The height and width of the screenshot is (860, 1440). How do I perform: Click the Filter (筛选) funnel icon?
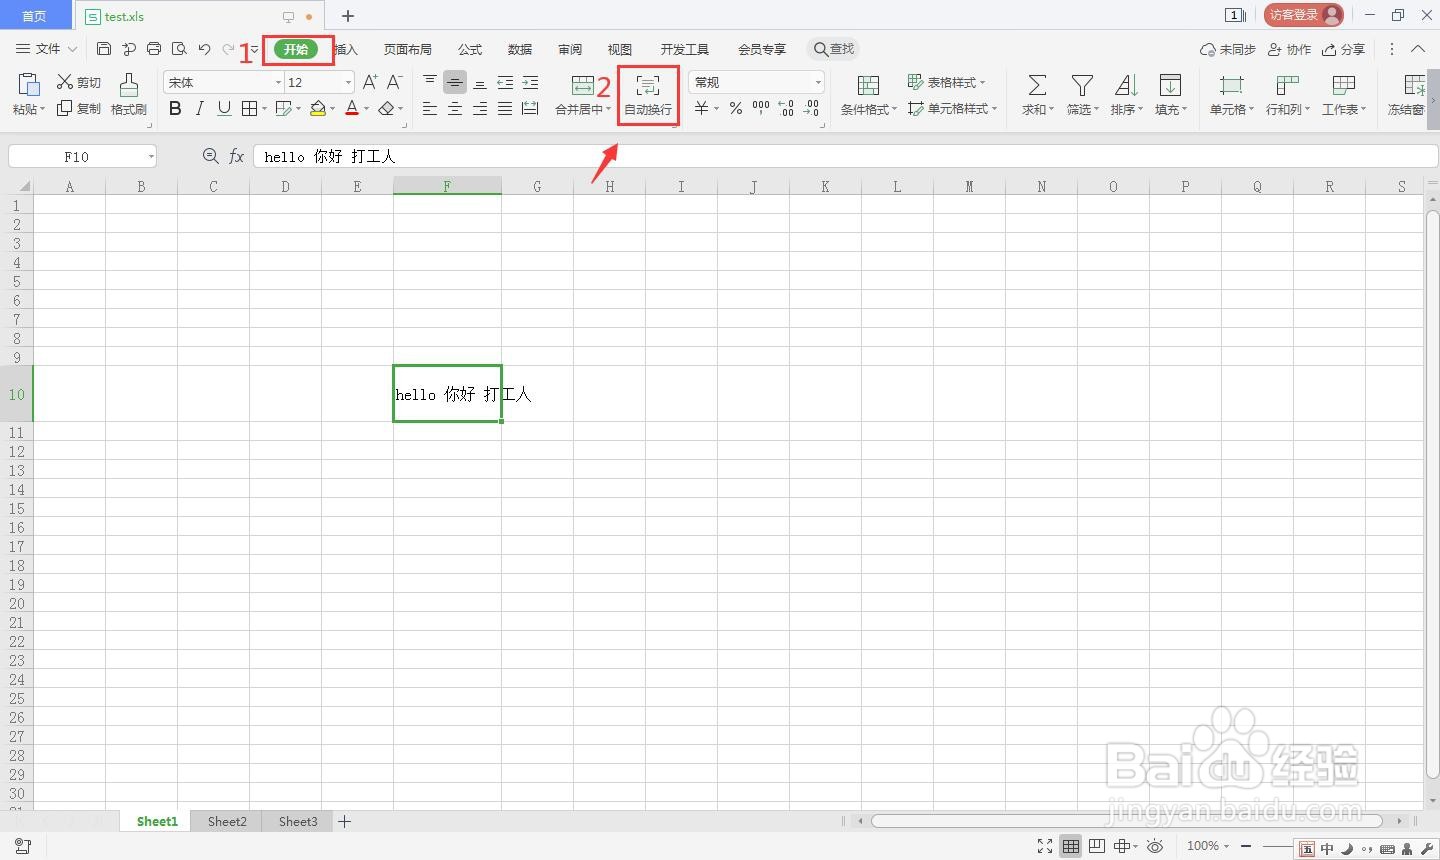pyautogui.click(x=1082, y=85)
